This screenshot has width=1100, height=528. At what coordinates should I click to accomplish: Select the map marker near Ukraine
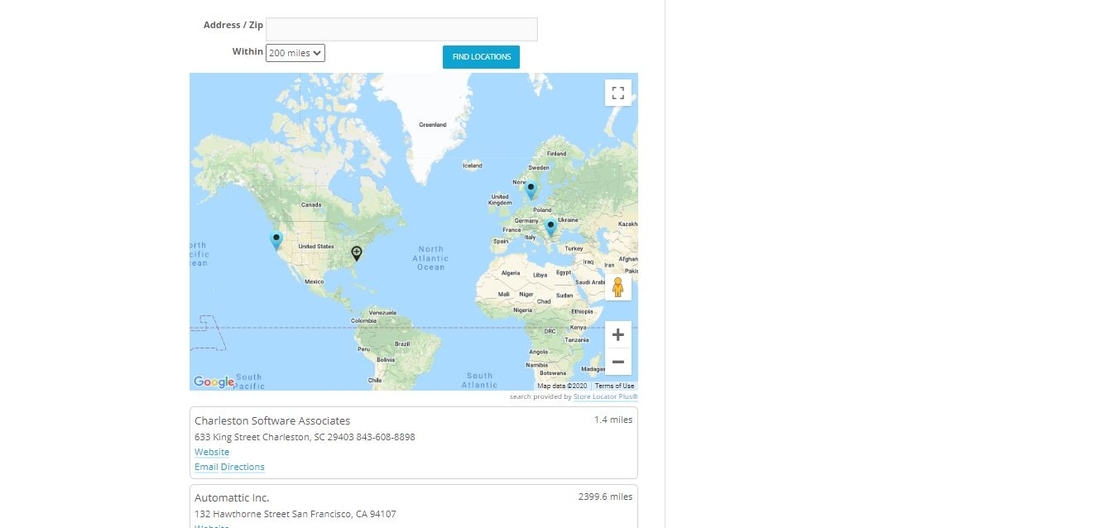[550, 227]
